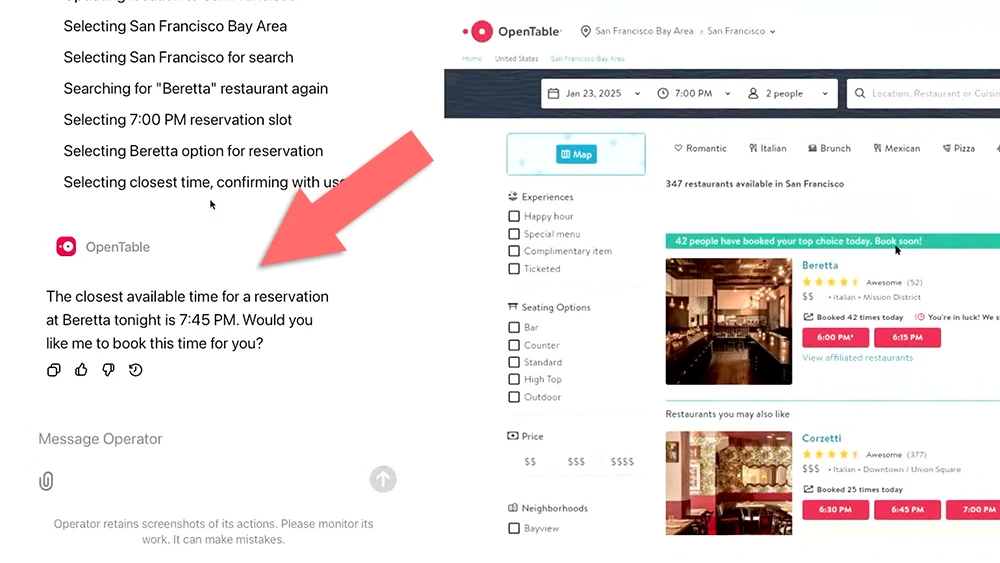Give thumbs up to Operator response

coord(81,370)
